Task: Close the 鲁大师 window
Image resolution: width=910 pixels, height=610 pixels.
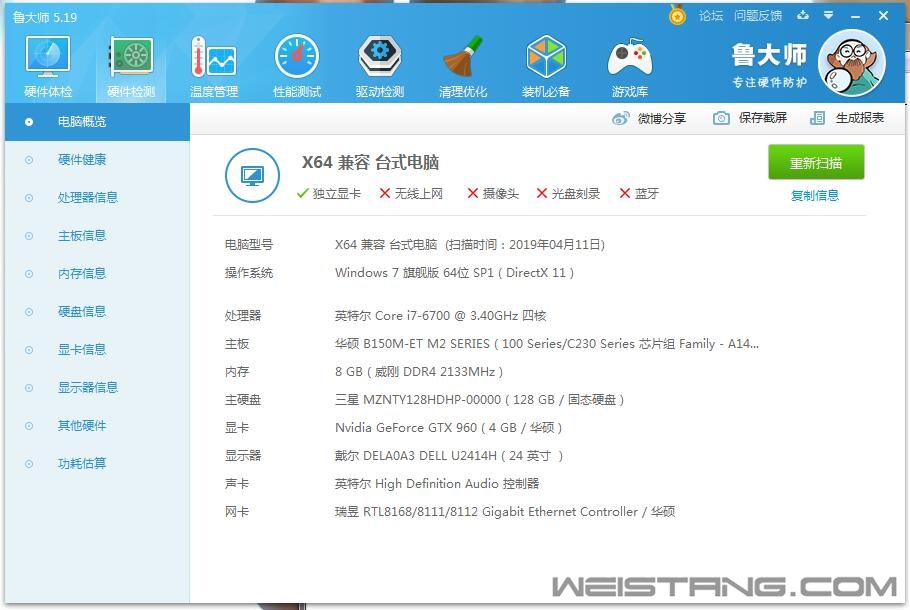Action: point(883,16)
